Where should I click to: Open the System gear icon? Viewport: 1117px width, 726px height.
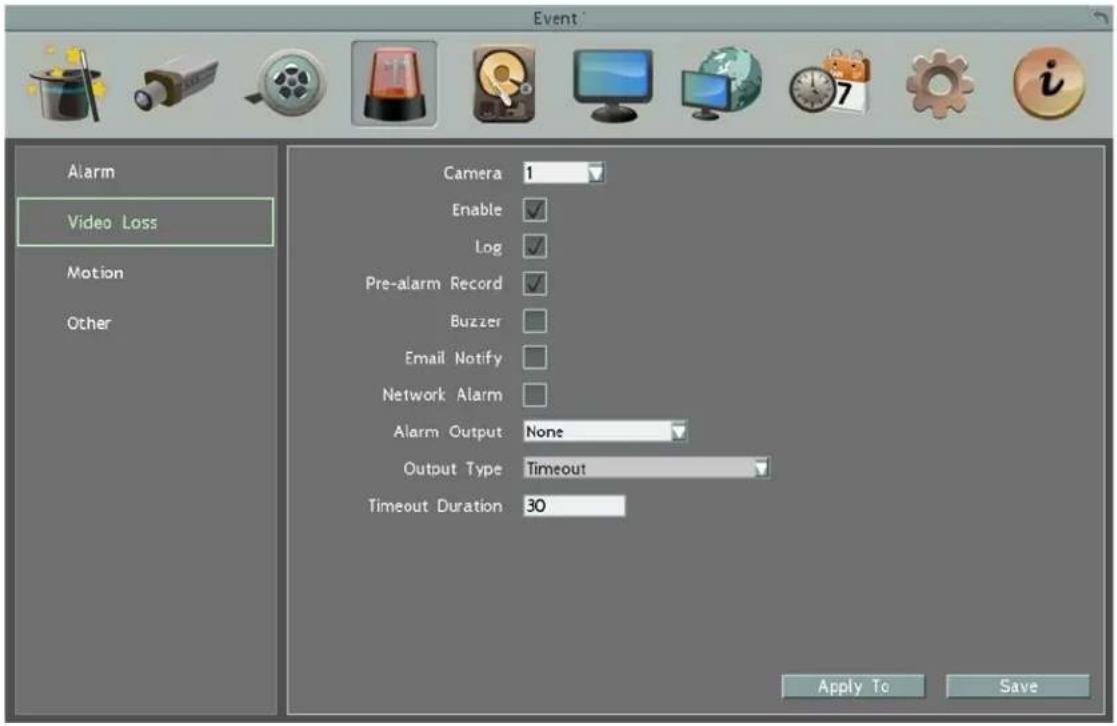pos(940,85)
